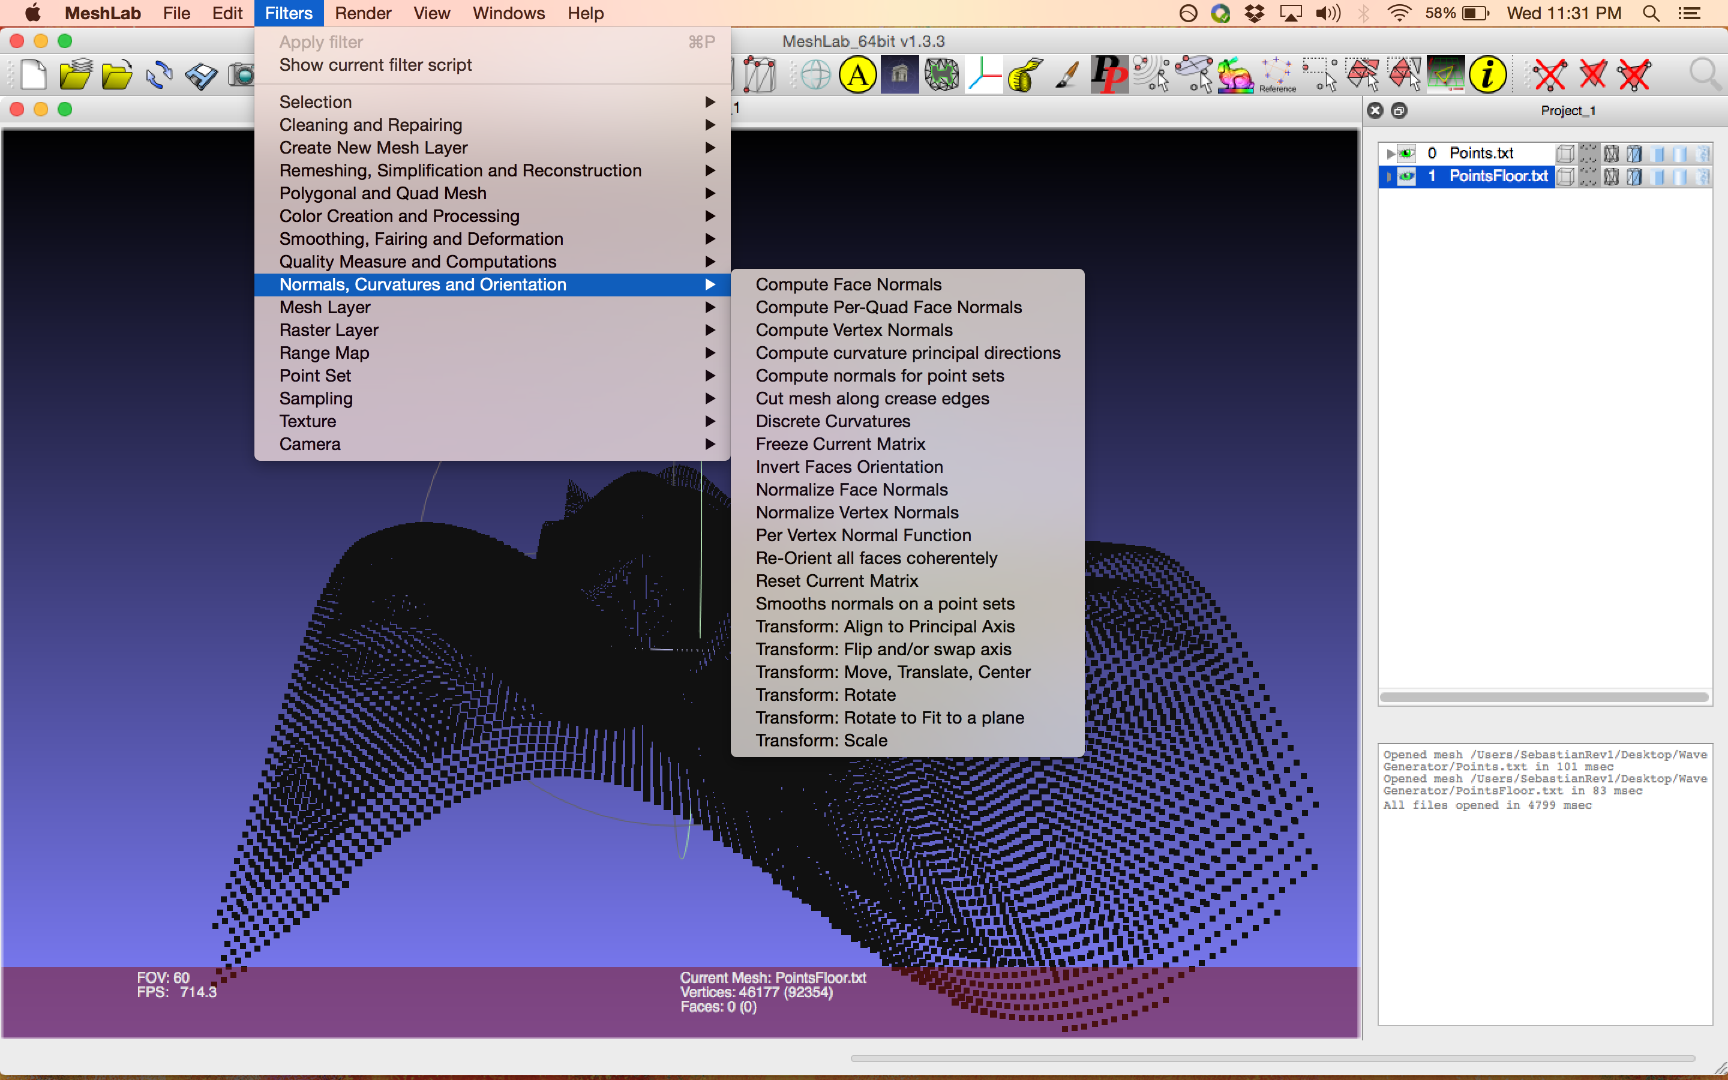Hide the Points.txt layer with its eye toggle
This screenshot has height=1080, width=1728.
[1406, 153]
